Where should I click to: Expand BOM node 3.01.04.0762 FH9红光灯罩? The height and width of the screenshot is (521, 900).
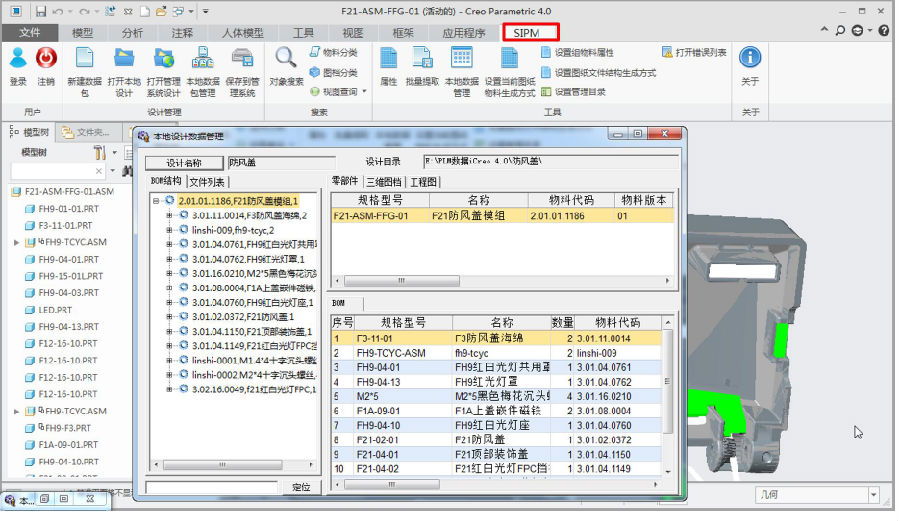pos(169,259)
